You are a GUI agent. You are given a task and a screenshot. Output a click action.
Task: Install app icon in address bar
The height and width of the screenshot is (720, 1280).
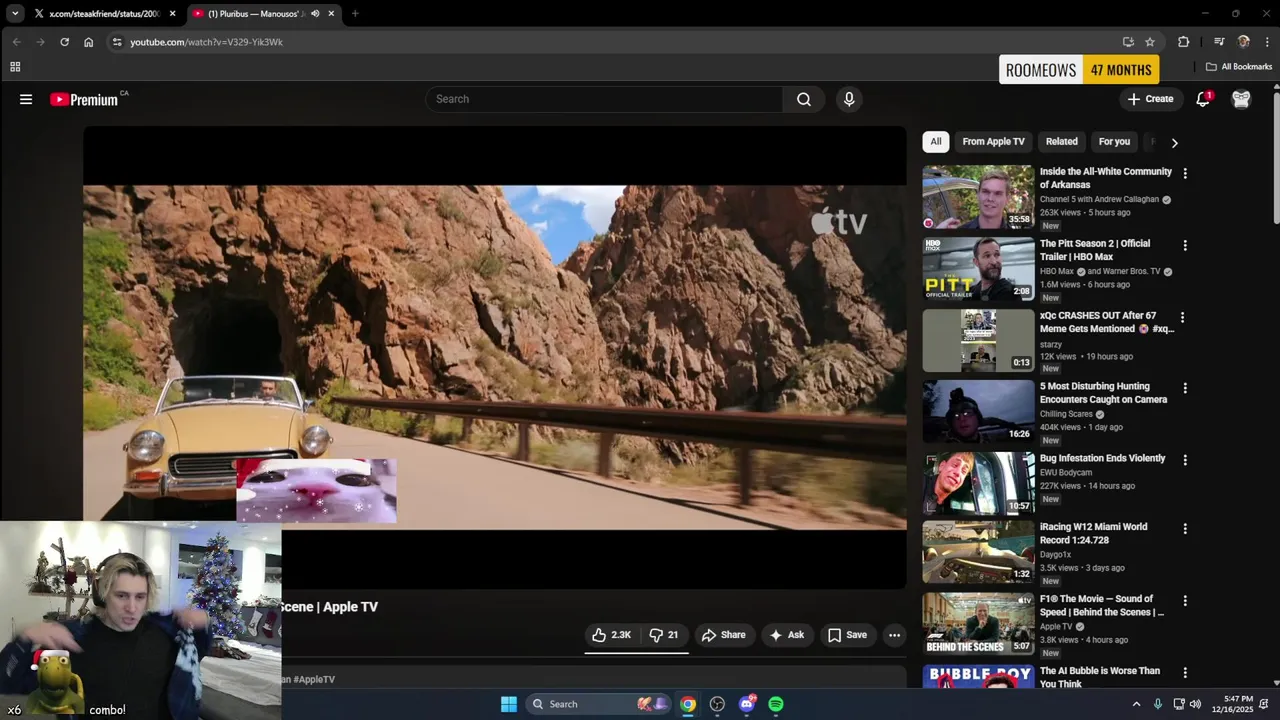pos(1128,42)
